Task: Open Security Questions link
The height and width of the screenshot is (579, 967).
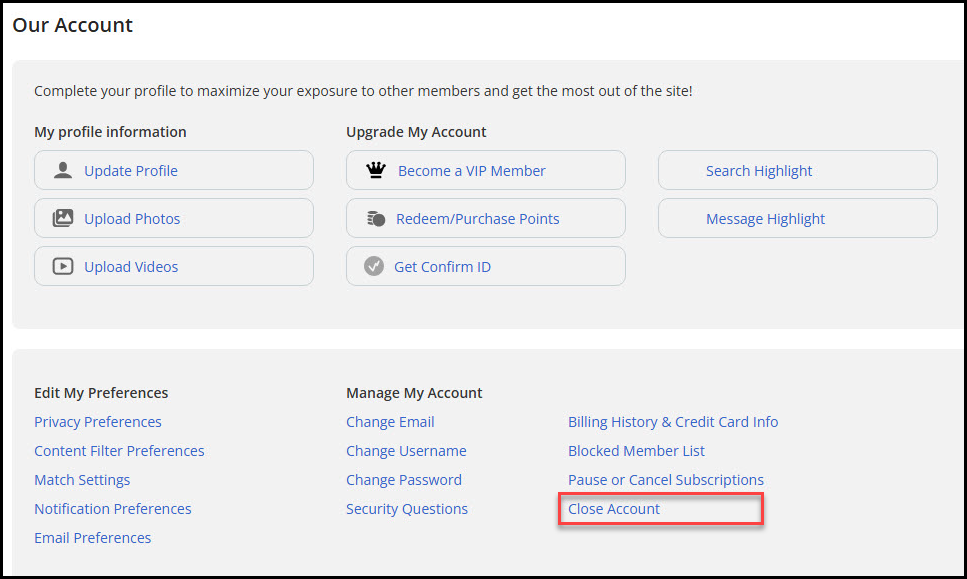Action: (406, 509)
